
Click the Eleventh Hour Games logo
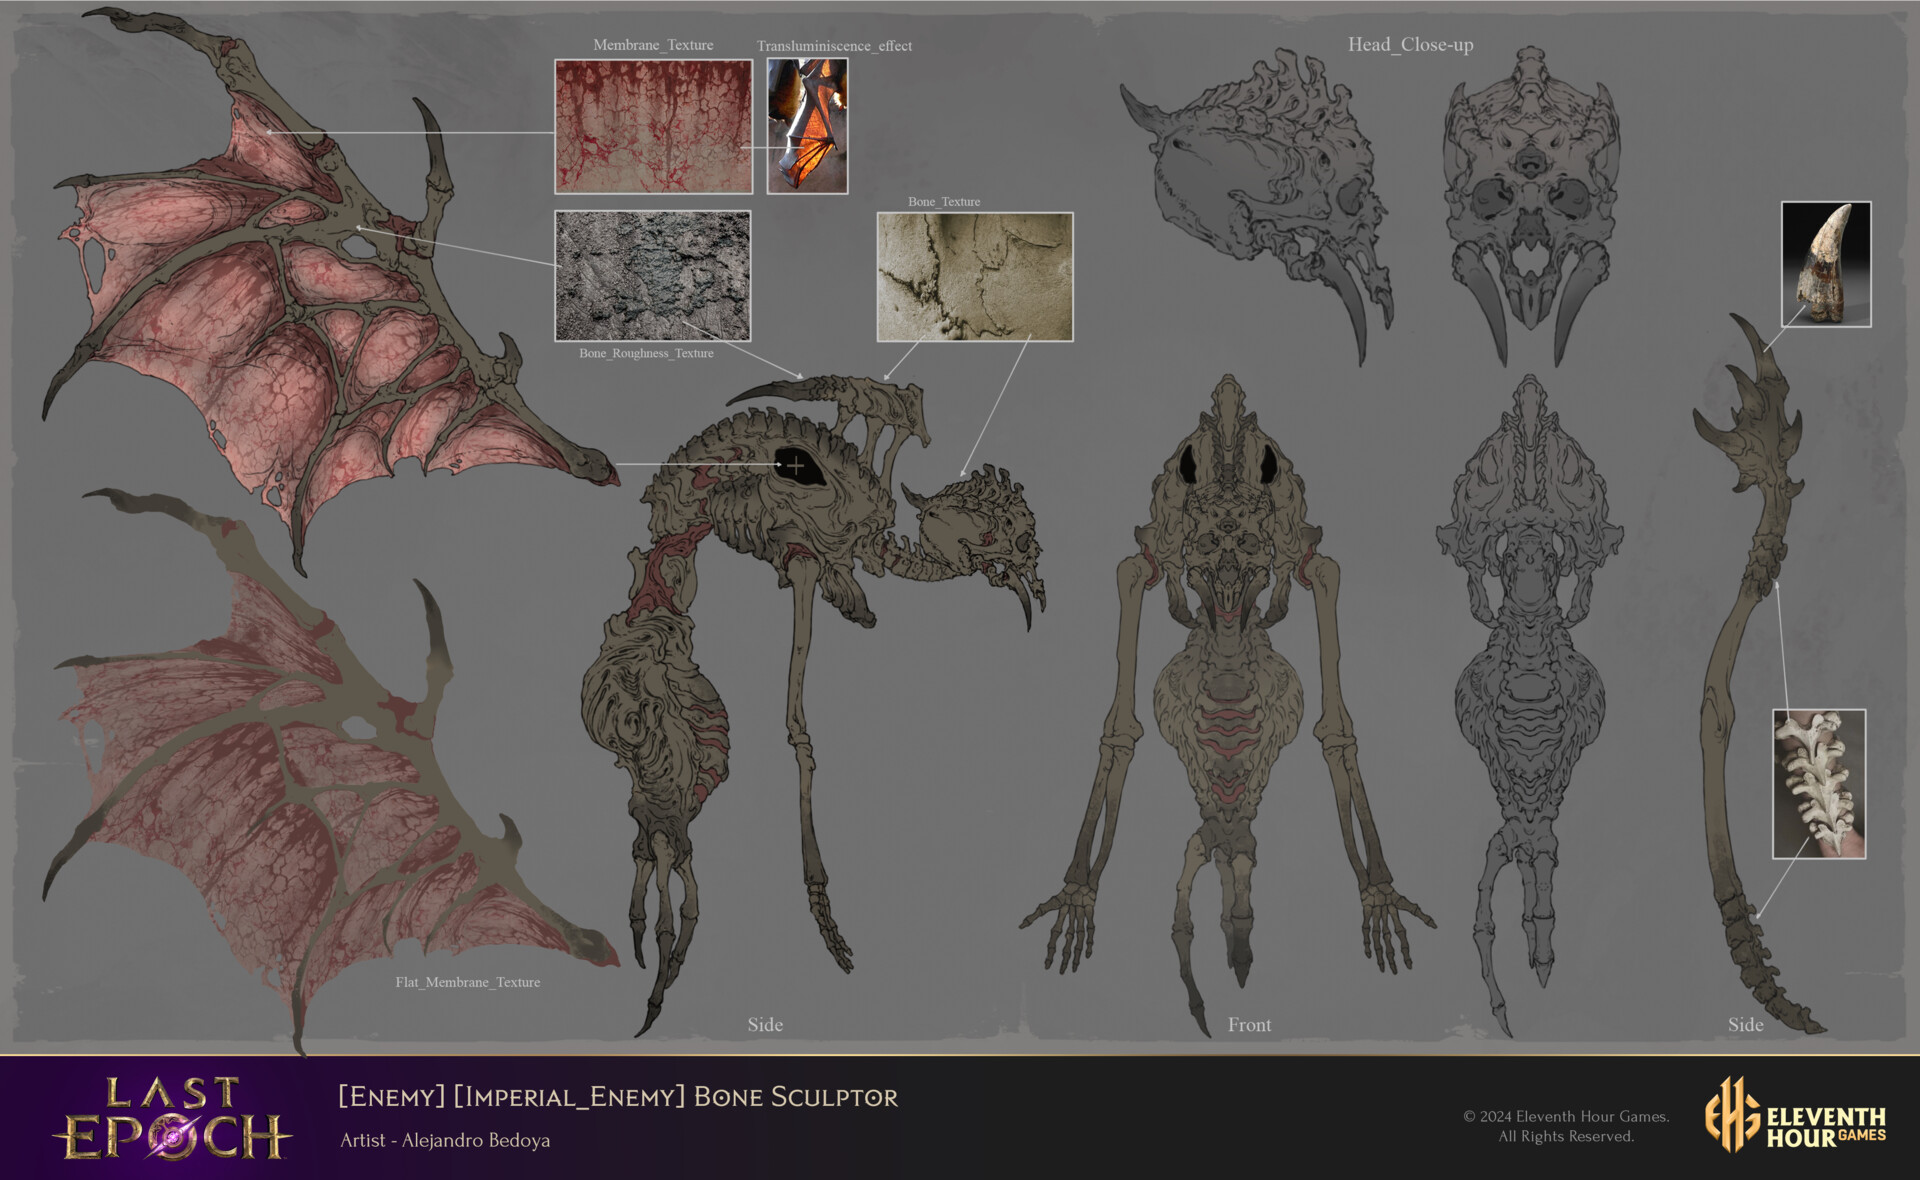coord(1795,1116)
